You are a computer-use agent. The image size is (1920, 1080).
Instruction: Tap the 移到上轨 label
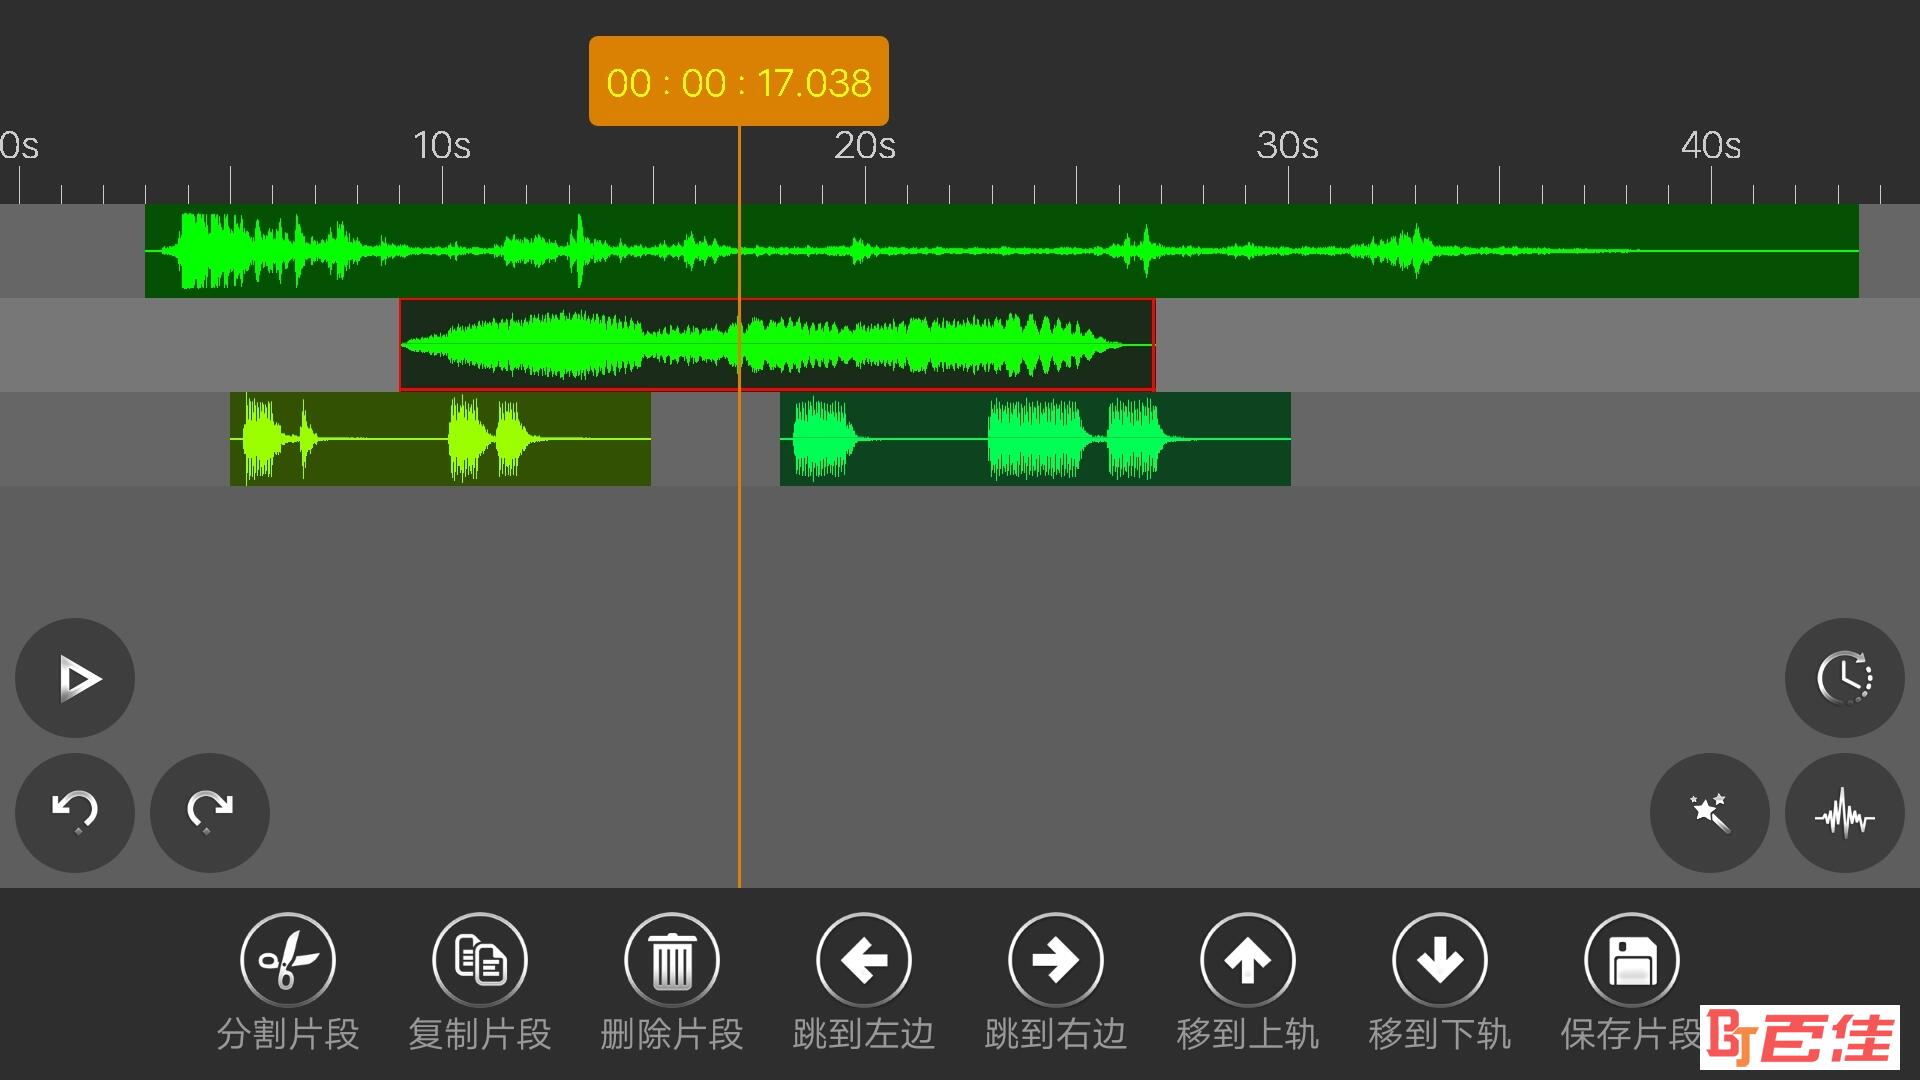pyautogui.click(x=1248, y=1034)
